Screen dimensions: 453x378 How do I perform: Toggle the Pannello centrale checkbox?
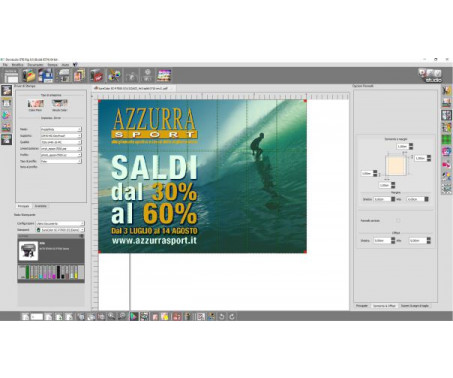coord(398,221)
